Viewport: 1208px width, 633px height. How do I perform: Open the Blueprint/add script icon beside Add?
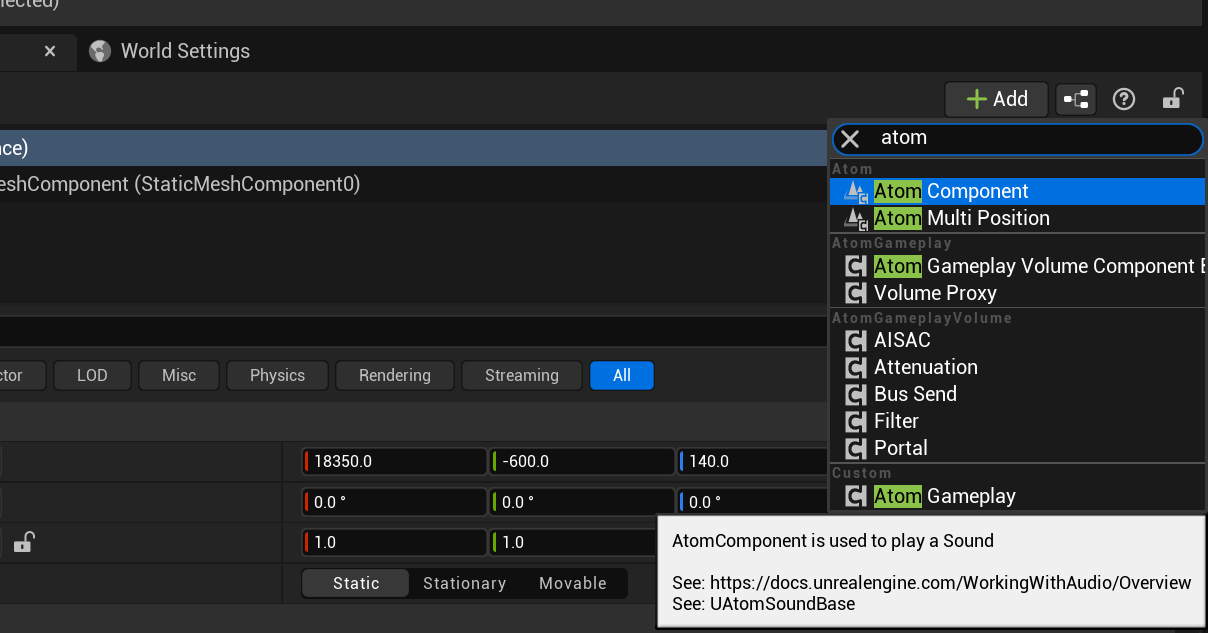pos(1076,99)
